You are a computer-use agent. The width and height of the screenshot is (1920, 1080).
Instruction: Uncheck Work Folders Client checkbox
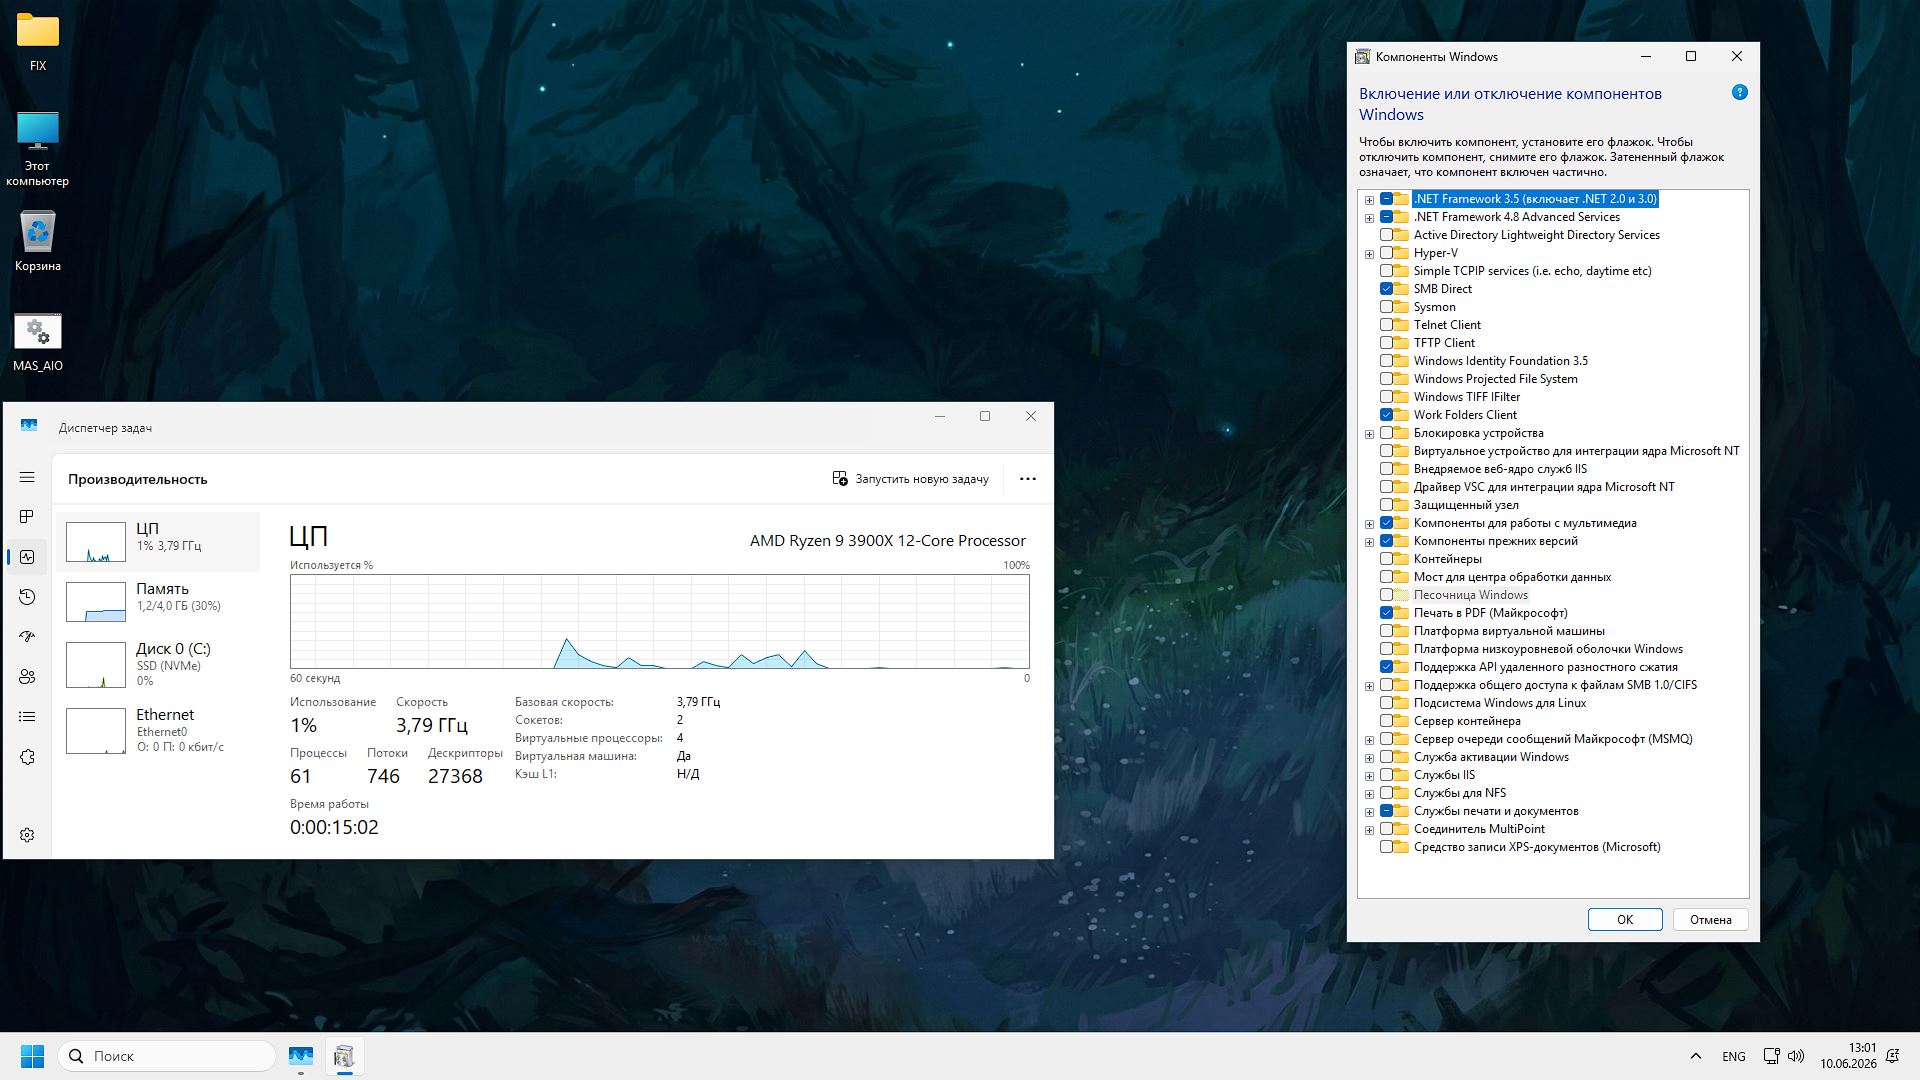click(x=1386, y=415)
